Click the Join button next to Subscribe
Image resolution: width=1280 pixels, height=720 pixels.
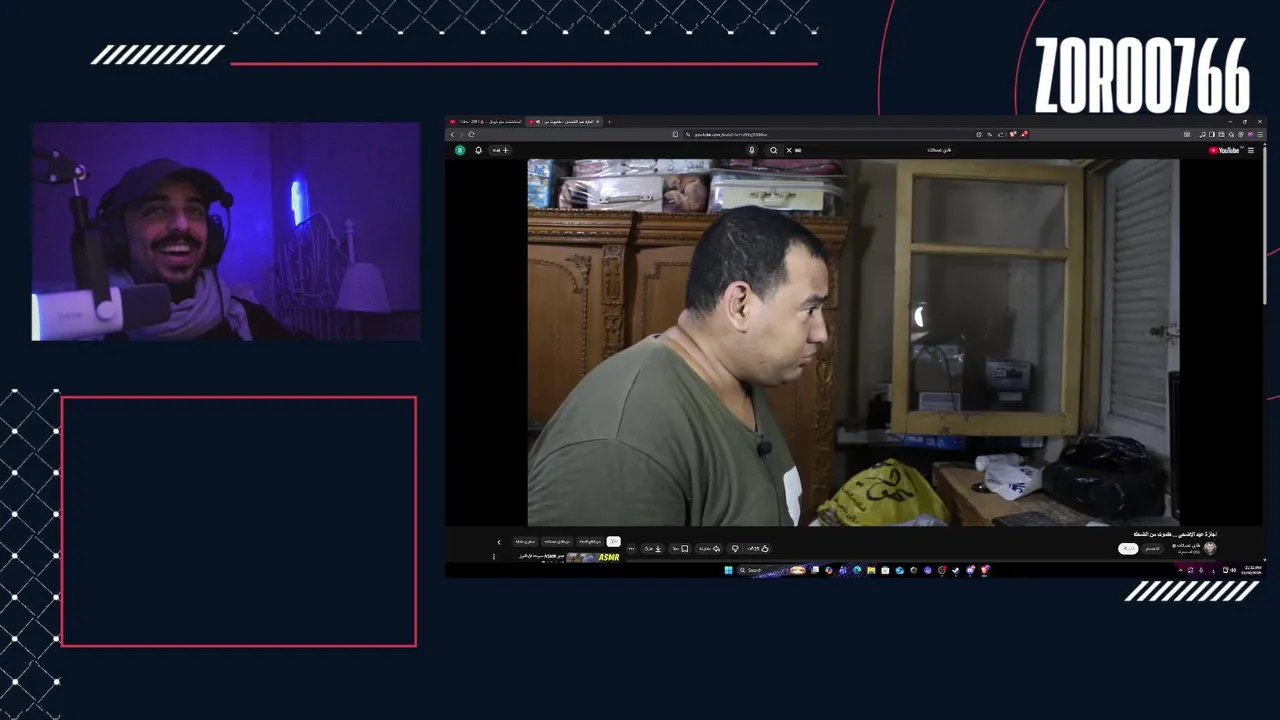[x=1153, y=549]
